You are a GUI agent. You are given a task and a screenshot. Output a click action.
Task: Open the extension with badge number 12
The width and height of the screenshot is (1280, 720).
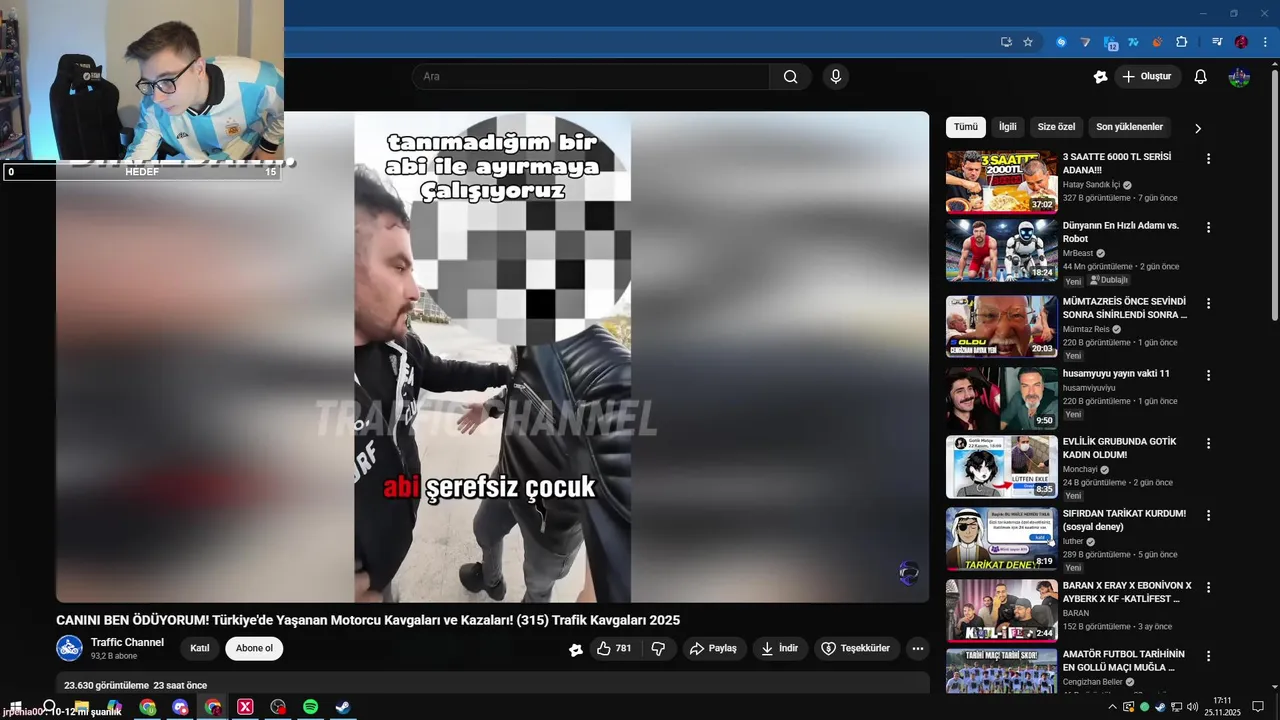point(1110,43)
